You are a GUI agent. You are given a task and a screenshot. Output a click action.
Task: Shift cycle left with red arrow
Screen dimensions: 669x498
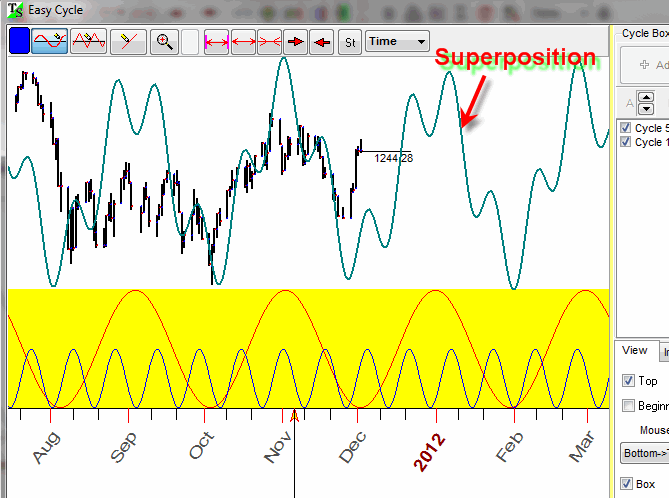tap(321, 41)
